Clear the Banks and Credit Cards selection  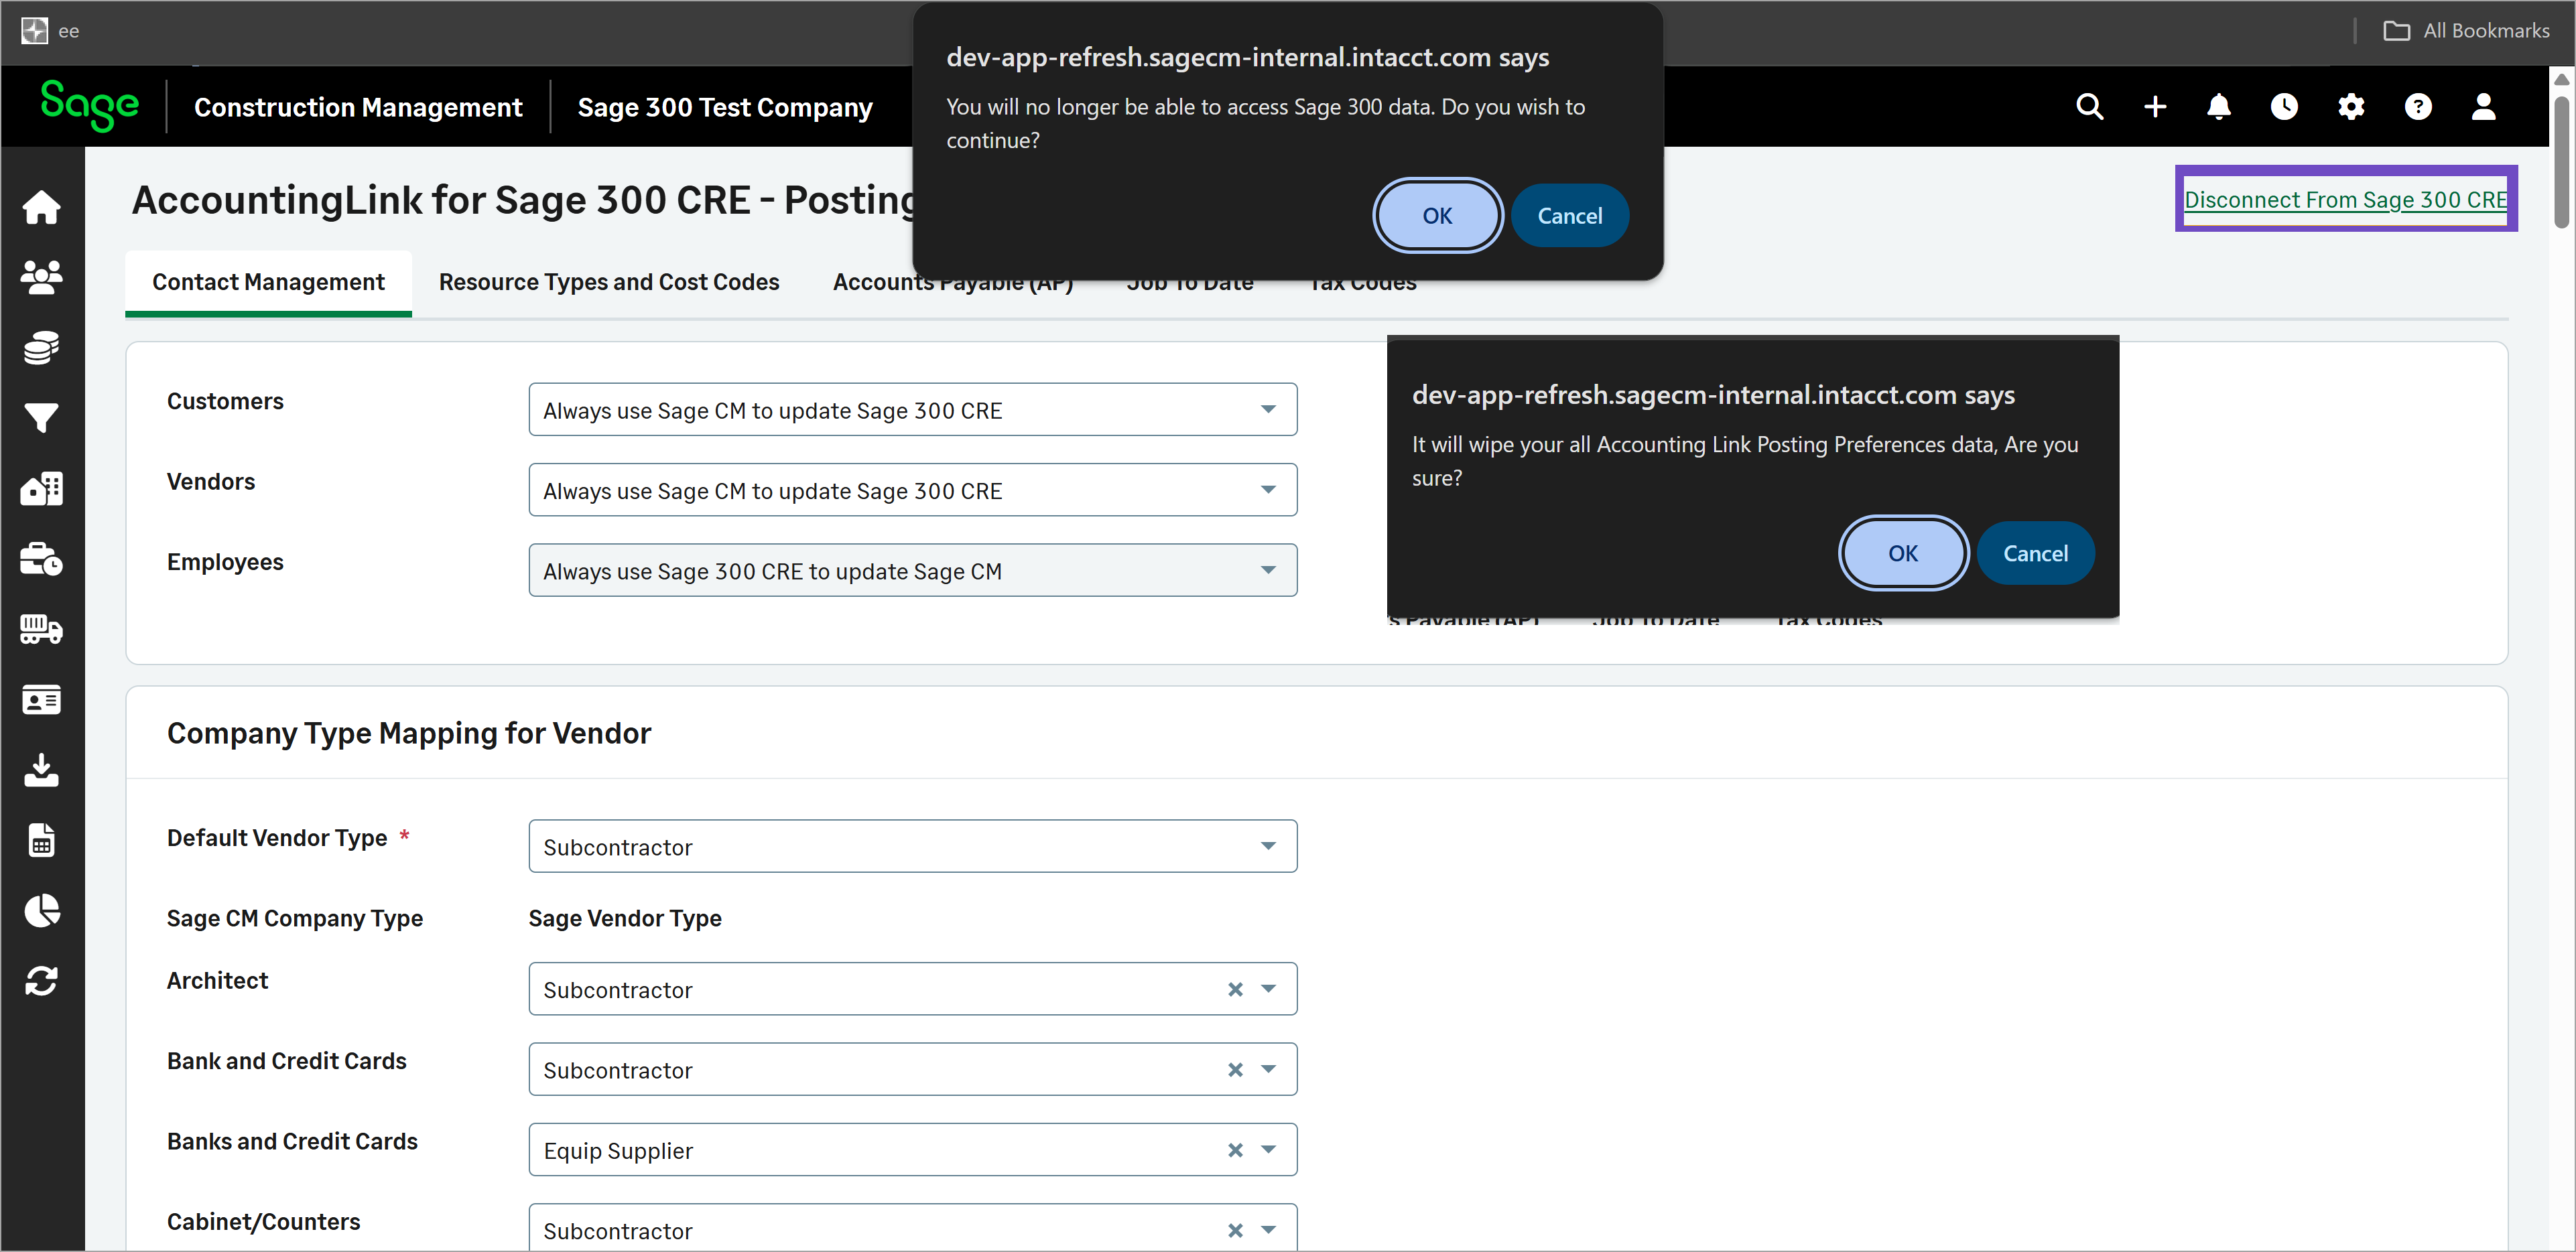1236,1150
